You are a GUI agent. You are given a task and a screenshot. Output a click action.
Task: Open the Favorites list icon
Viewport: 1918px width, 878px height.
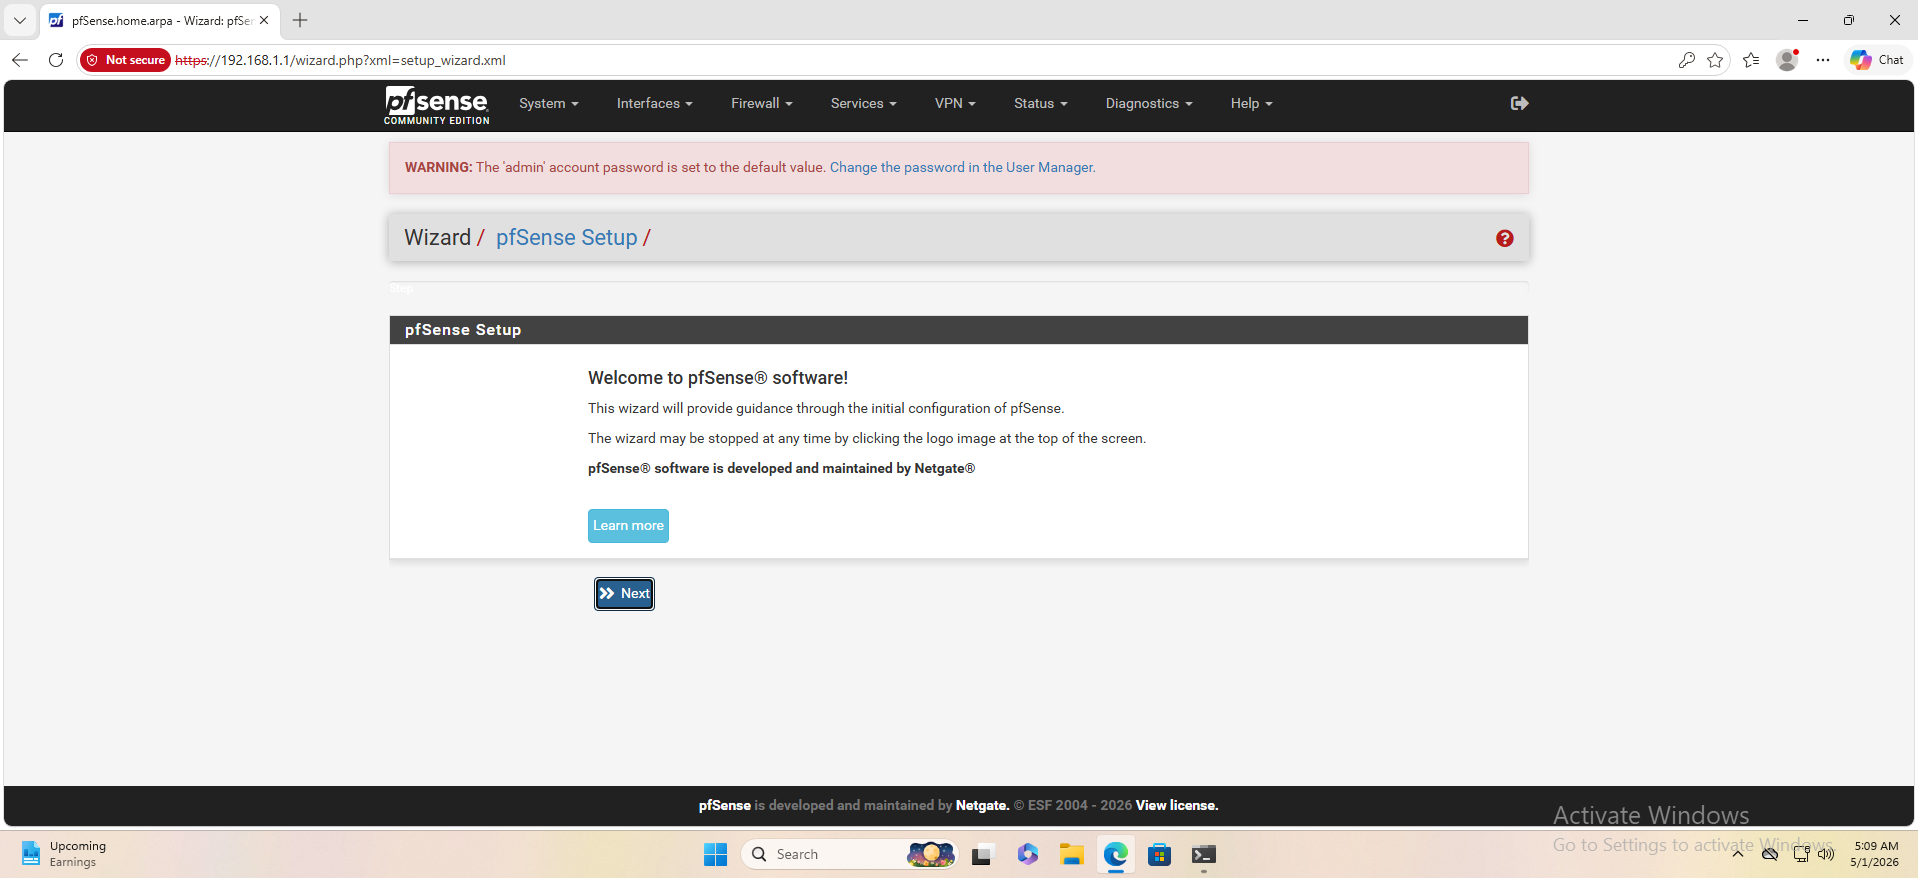click(x=1751, y=60)
